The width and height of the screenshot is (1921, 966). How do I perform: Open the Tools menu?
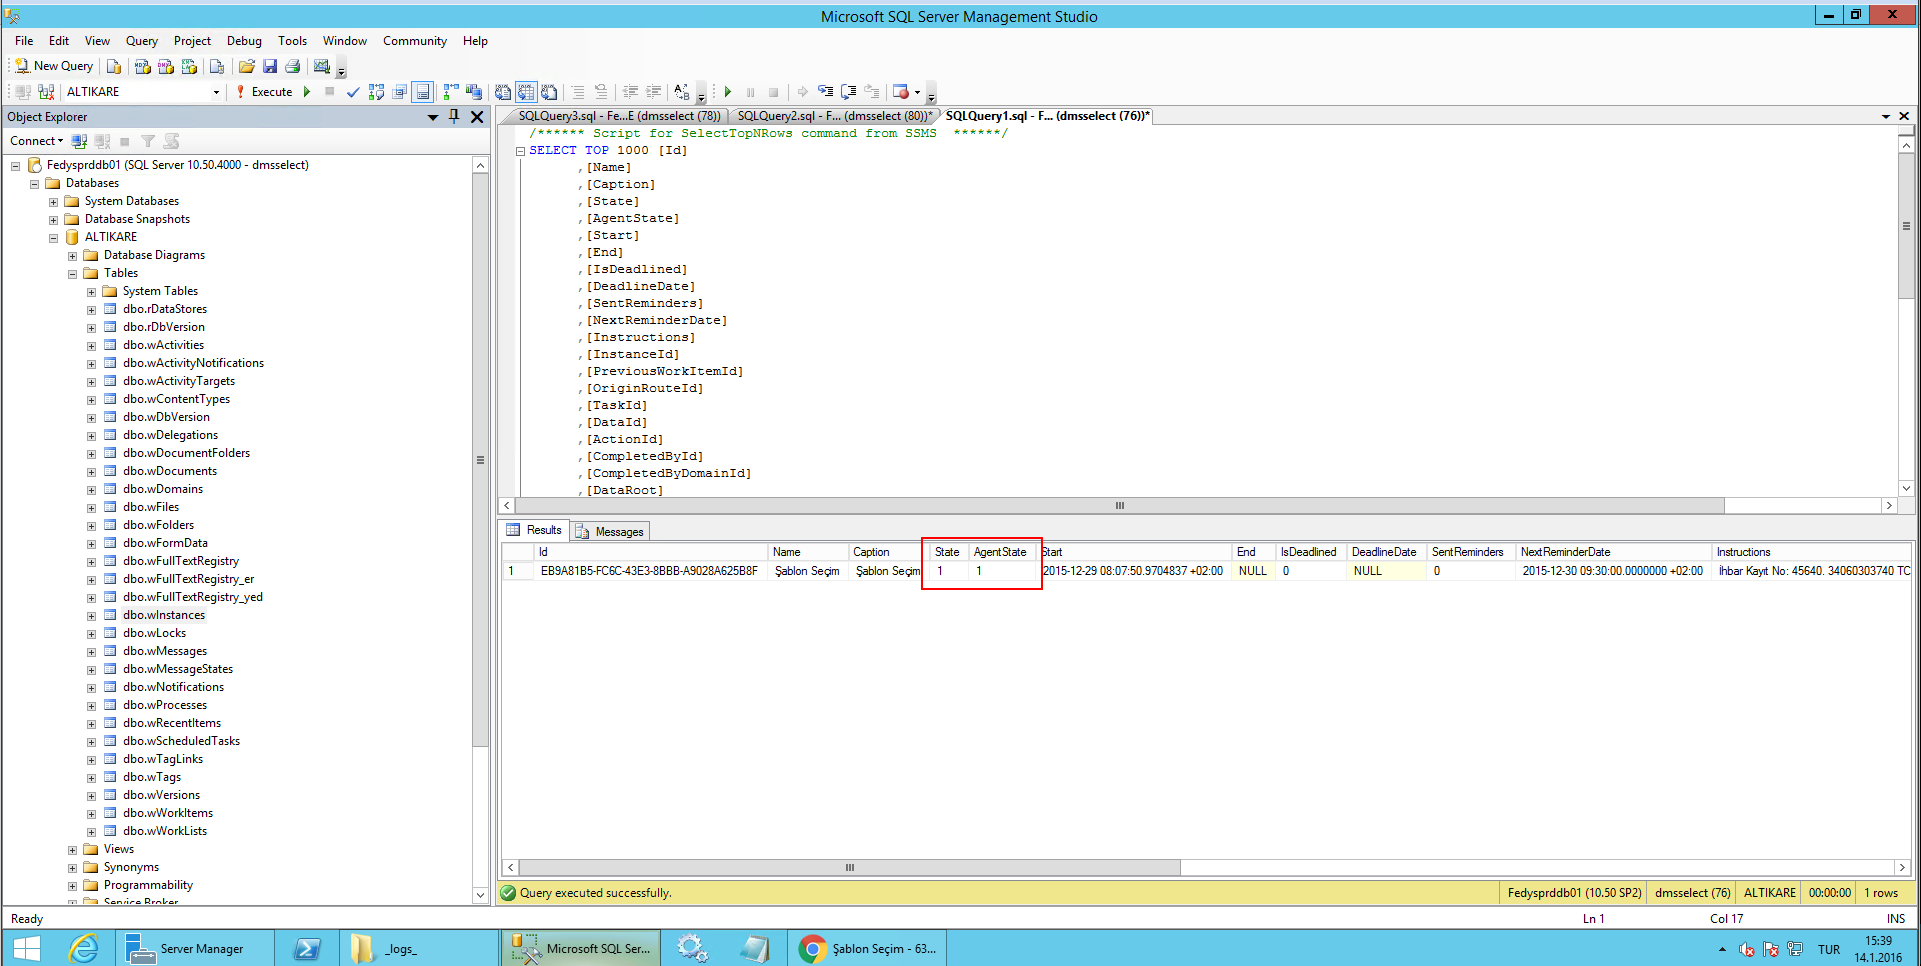point(292,41)
